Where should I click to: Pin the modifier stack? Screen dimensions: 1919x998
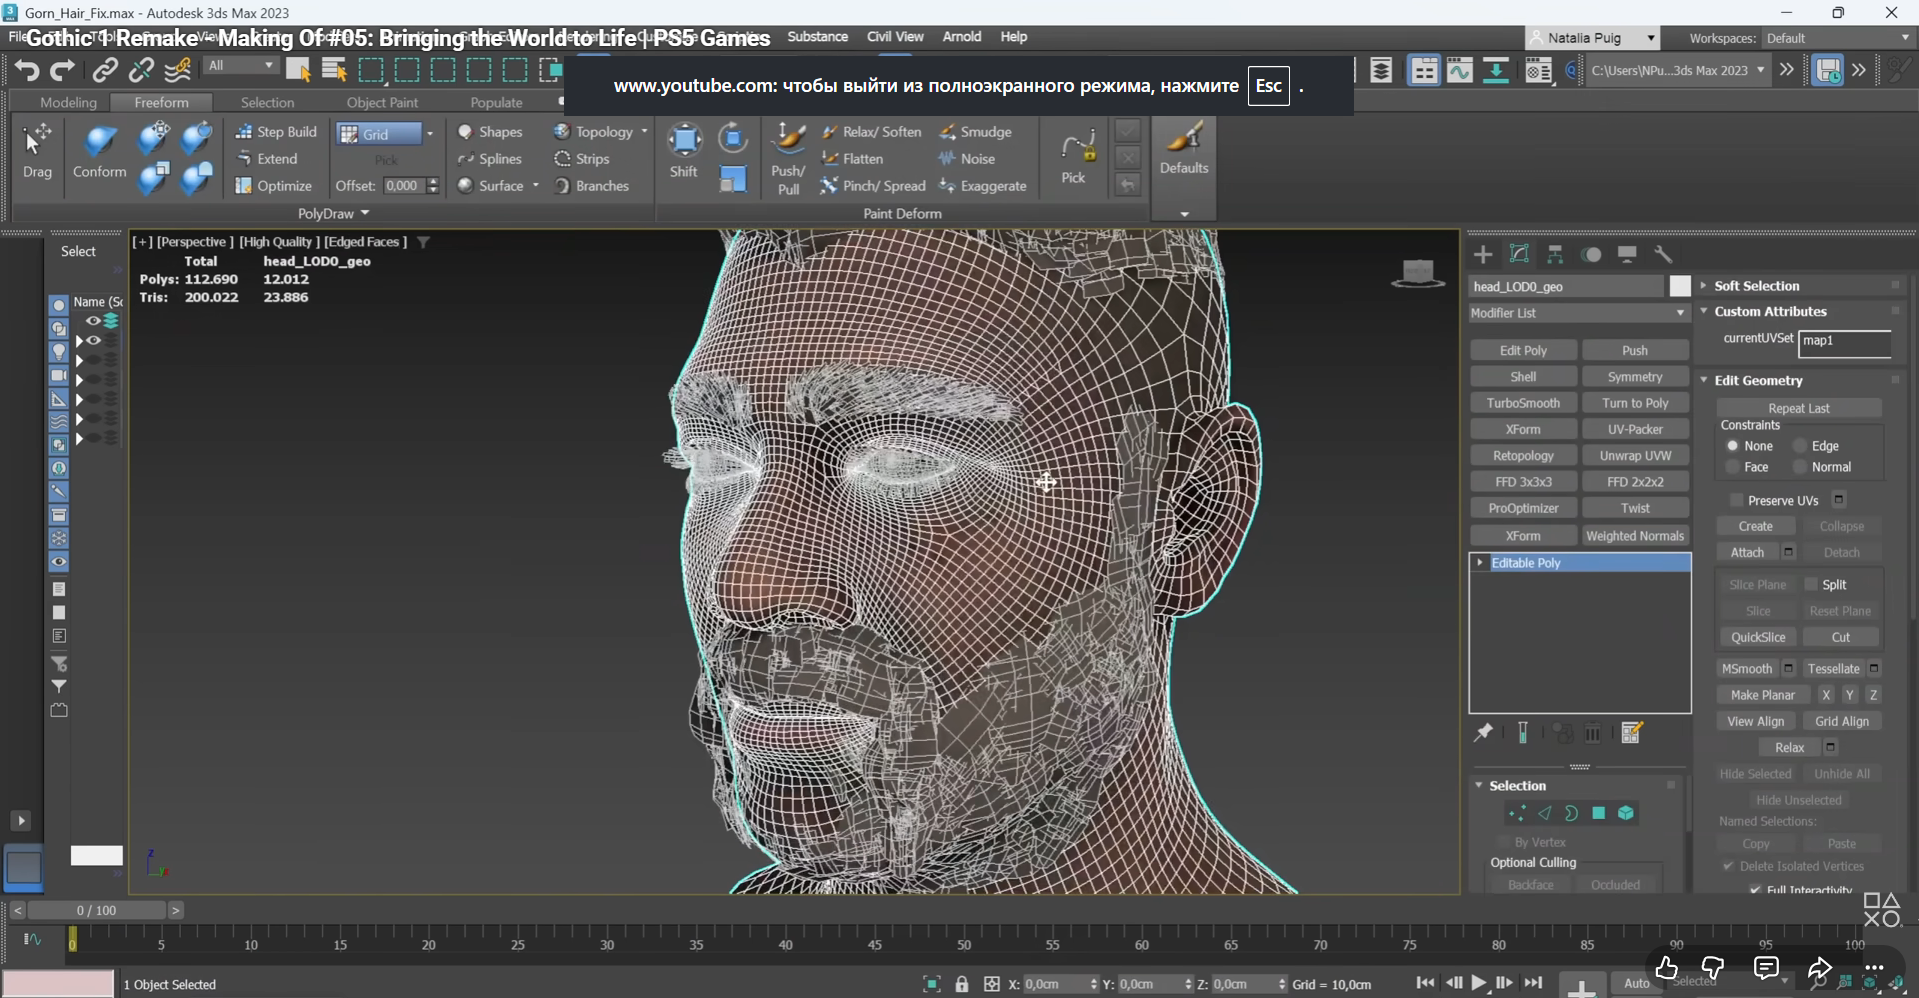coord(1483,733)
